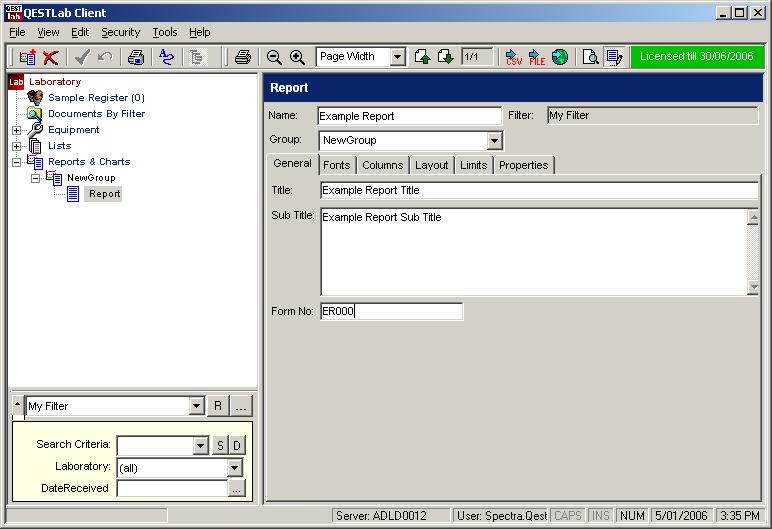772x529 pixels.
Task: Click the globe web export icon
Action: 560,57
